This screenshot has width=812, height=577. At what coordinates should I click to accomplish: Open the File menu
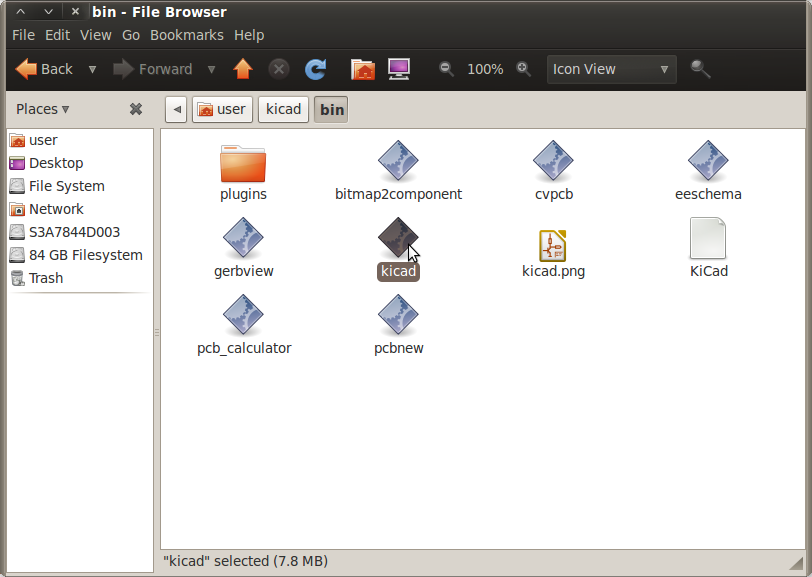23,35
